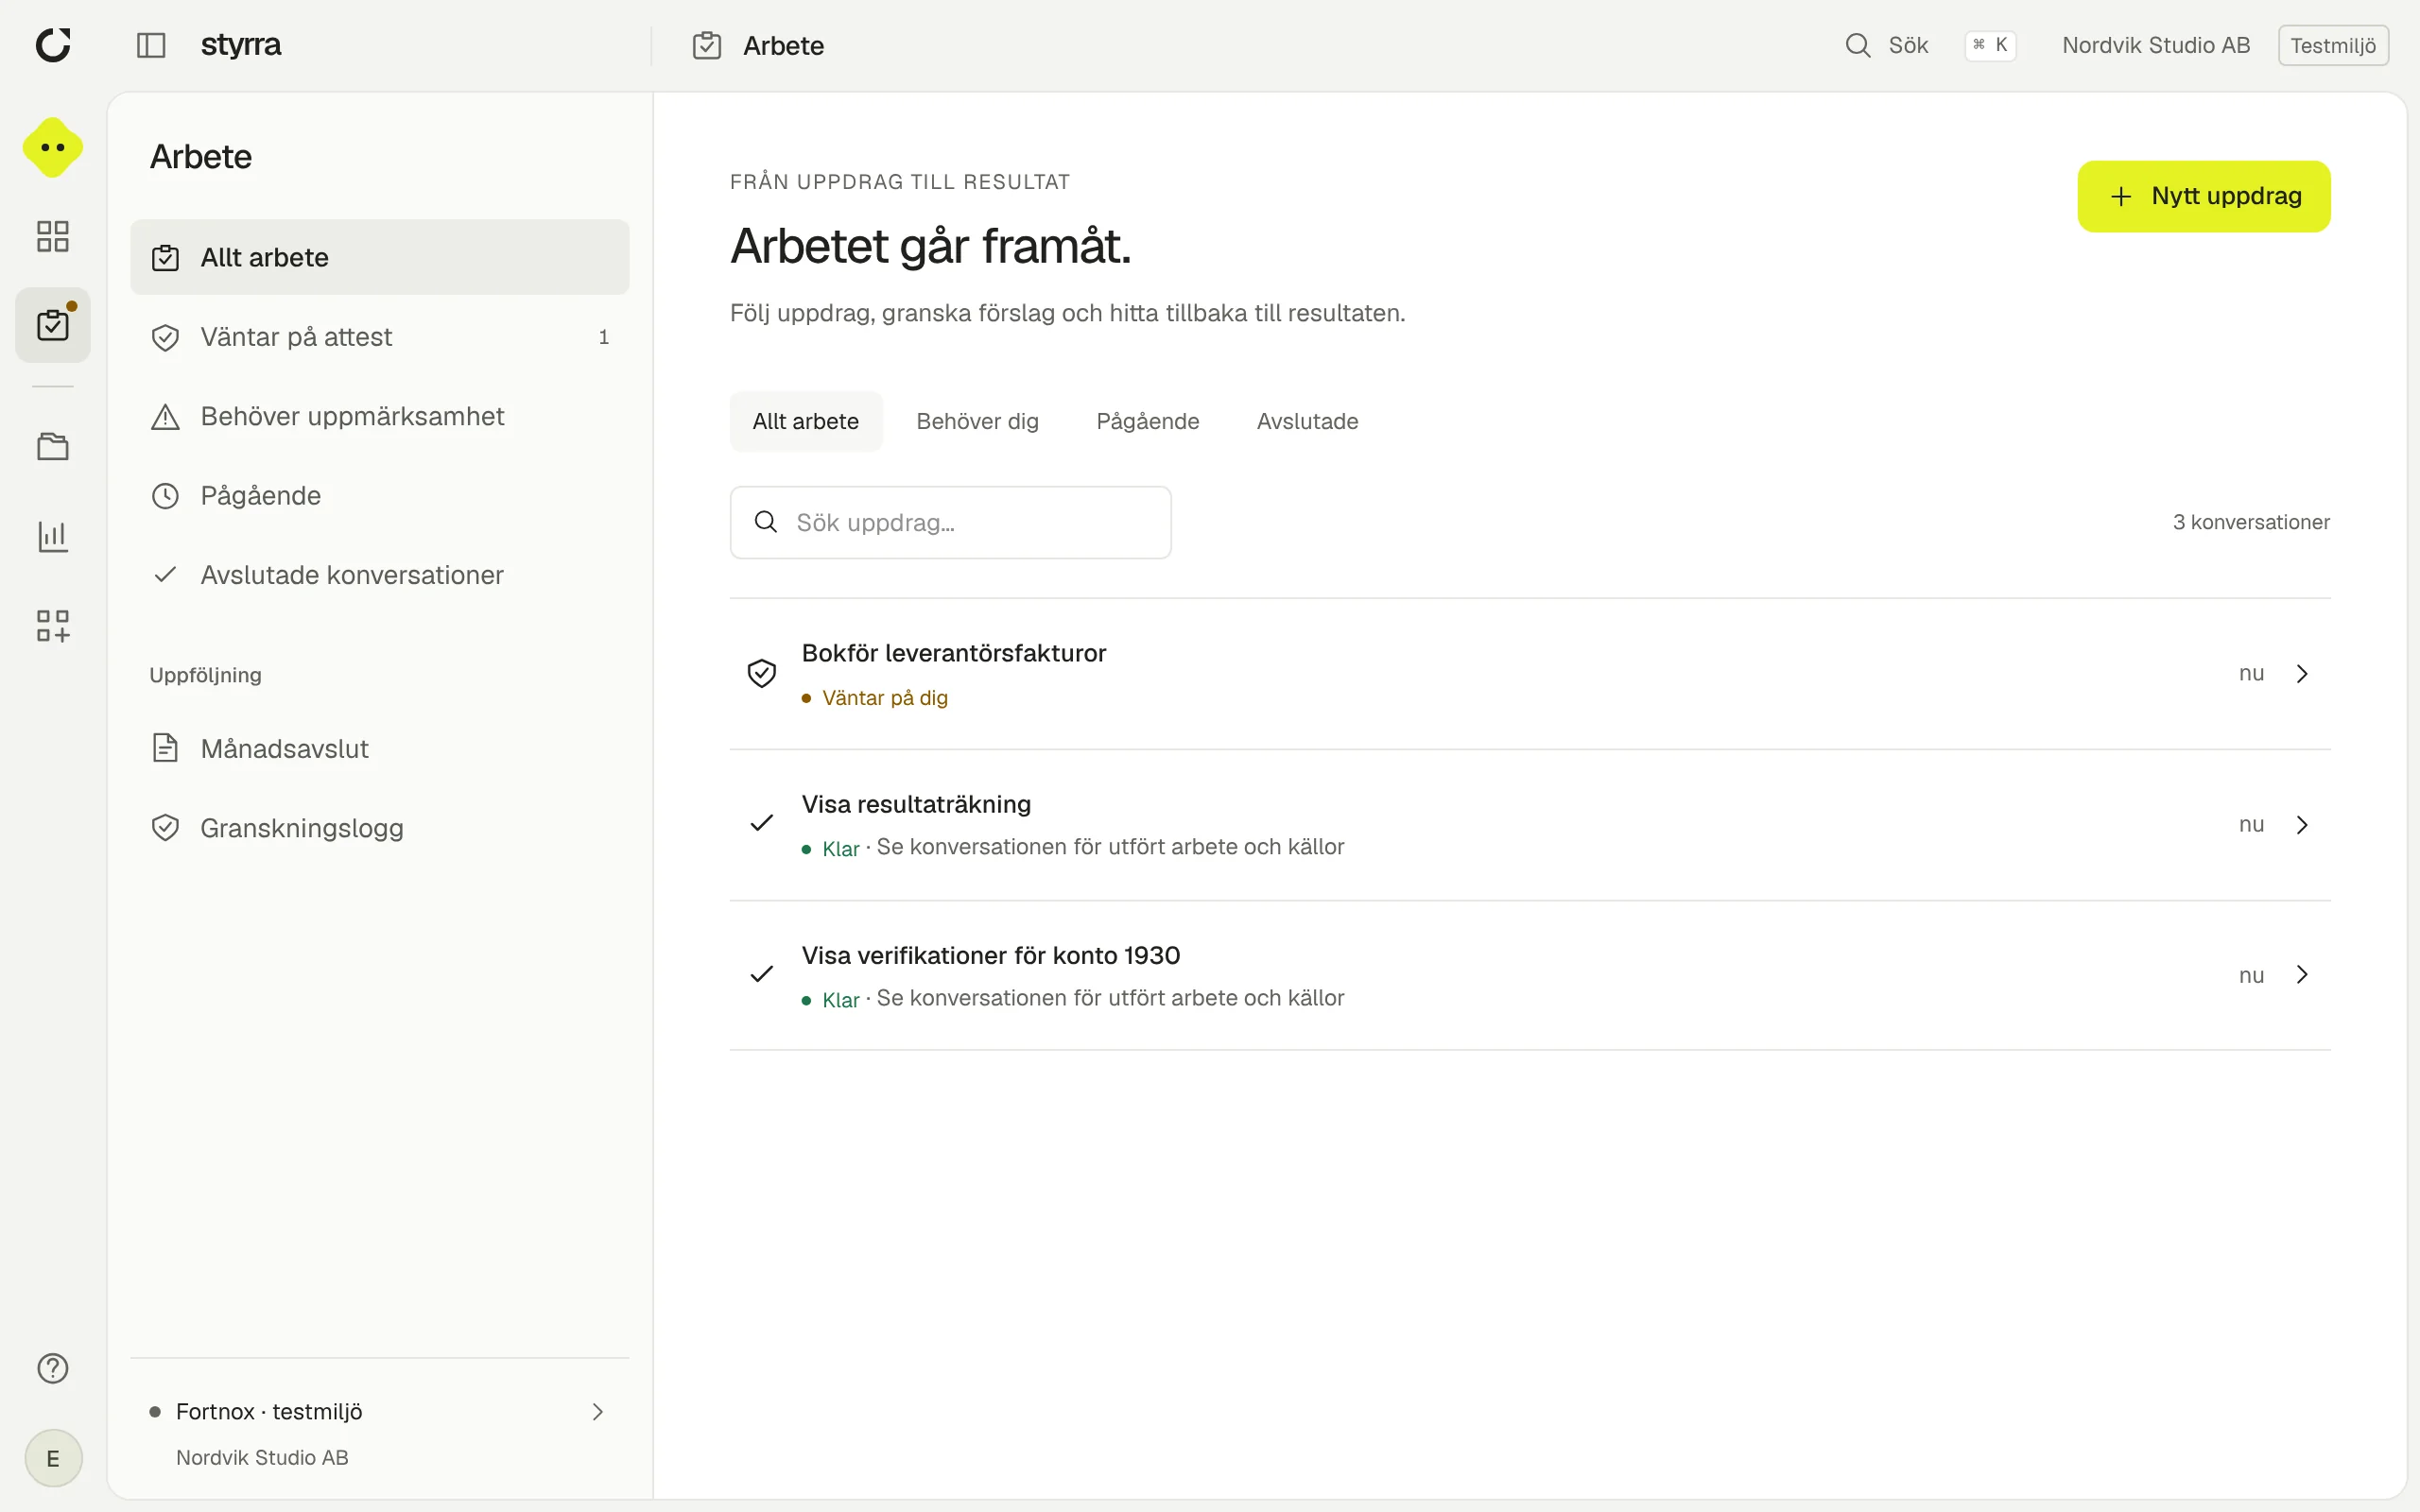Open Visa resultaträkning conversation title

pyautogui.click(x=916, y=804)
